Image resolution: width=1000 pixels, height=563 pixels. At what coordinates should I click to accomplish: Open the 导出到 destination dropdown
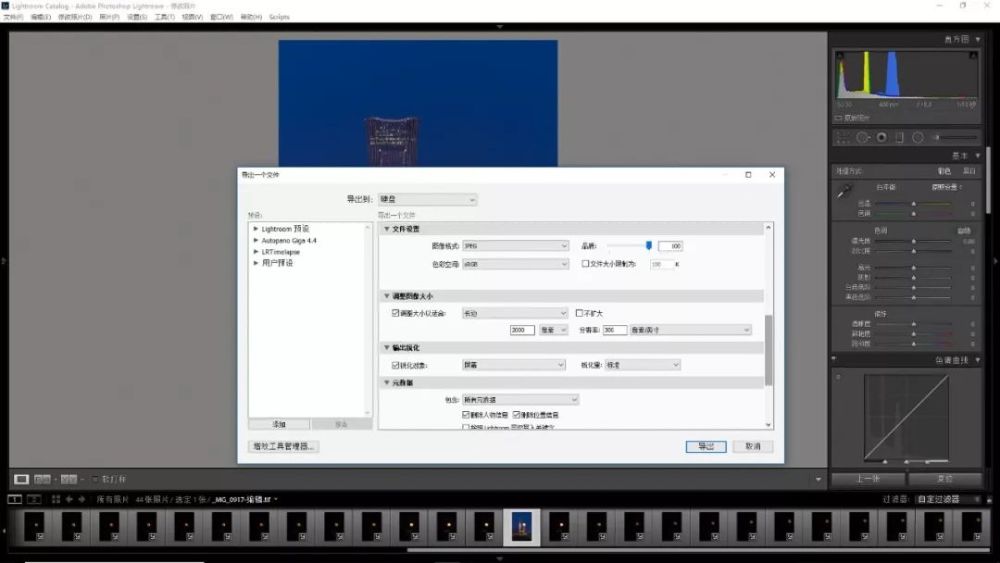click(427, 200)
